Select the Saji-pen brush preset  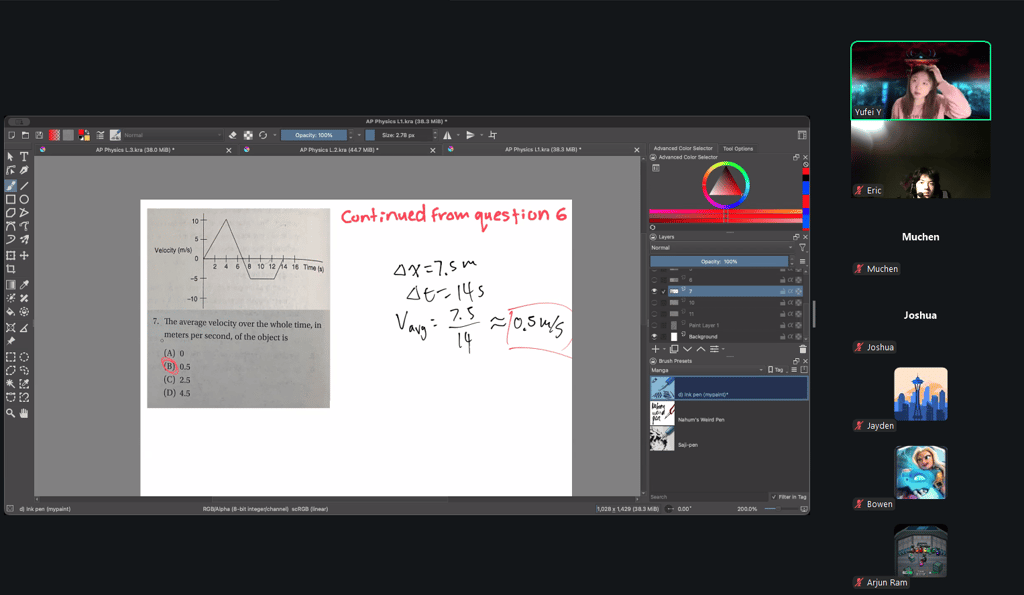[687, 444]
